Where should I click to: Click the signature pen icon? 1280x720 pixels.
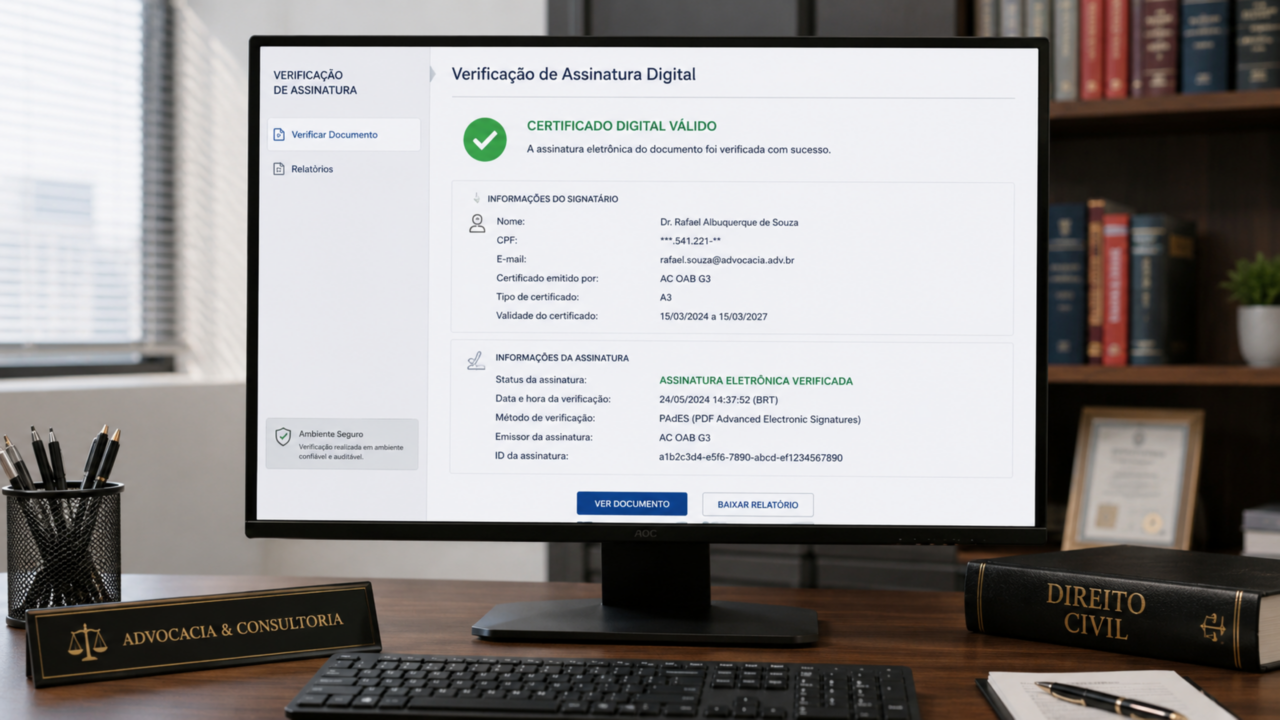point(476,361)
